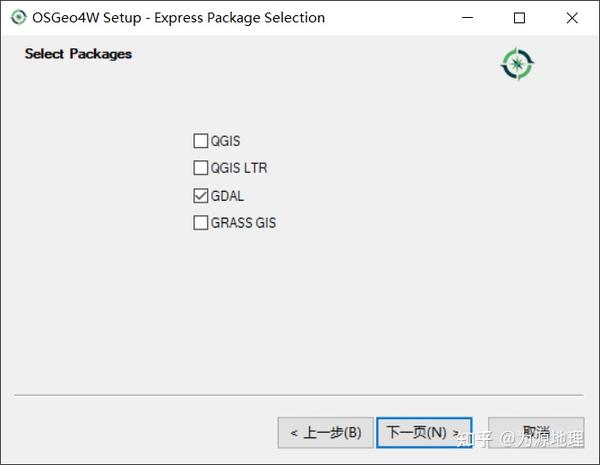
Task: Select the GRASS GIS checkbox
Action: 201,223
